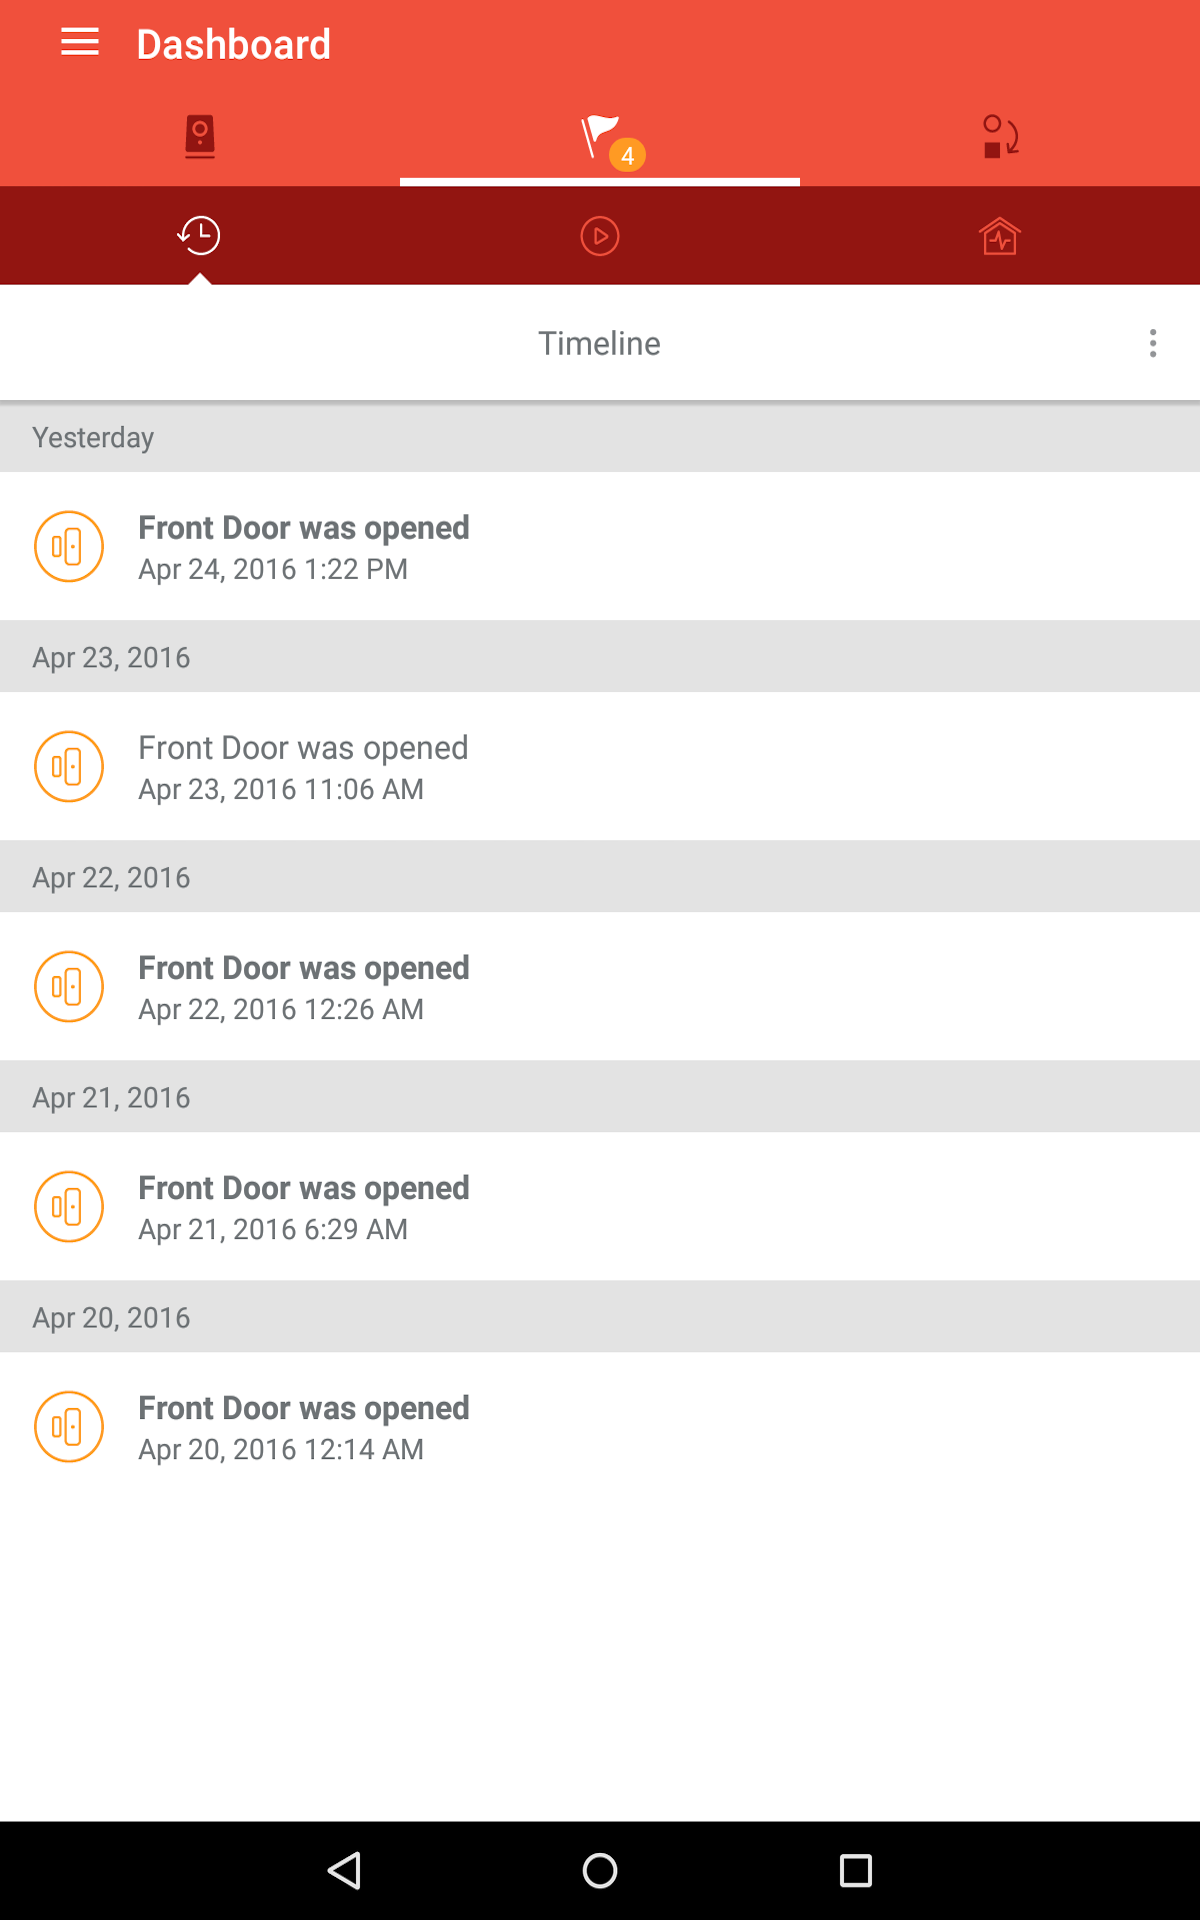
Task: Open Apr 21 Front Door opened event
Action: coord(600,1207)
